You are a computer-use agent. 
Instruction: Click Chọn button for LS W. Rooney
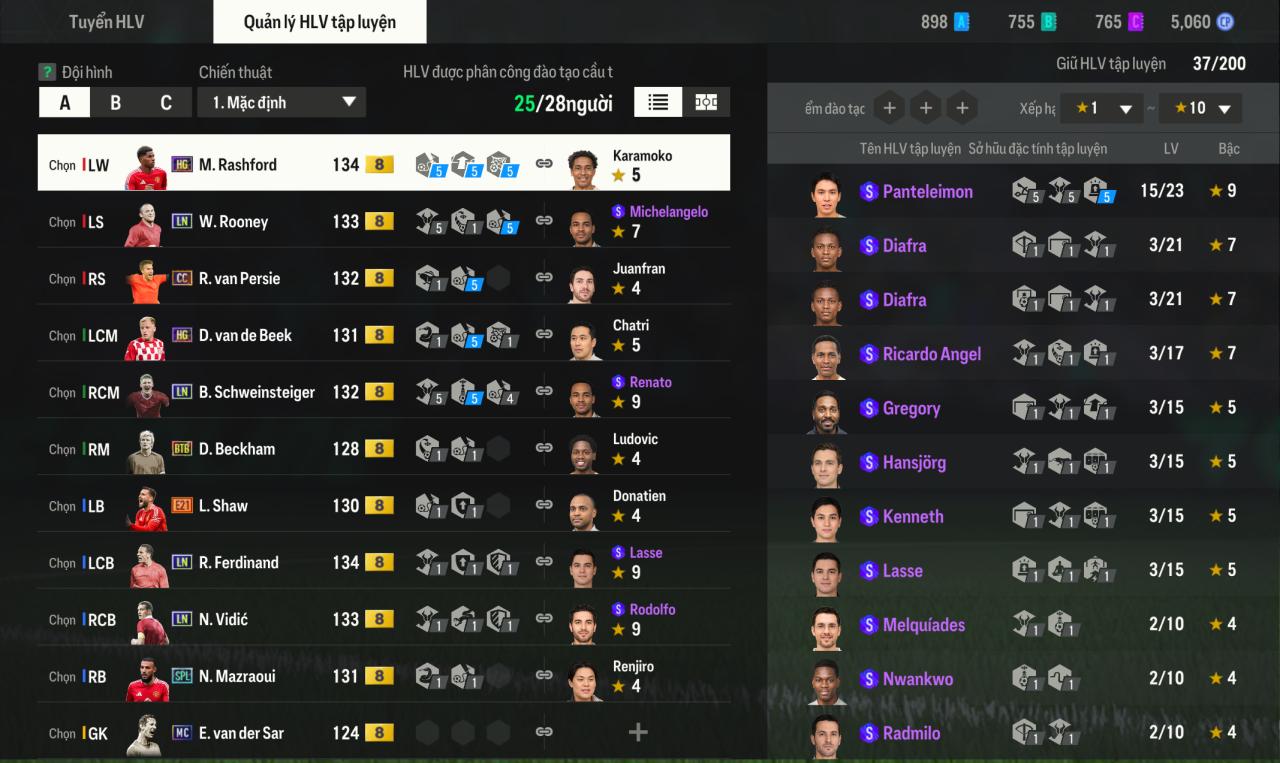(62, 222)
